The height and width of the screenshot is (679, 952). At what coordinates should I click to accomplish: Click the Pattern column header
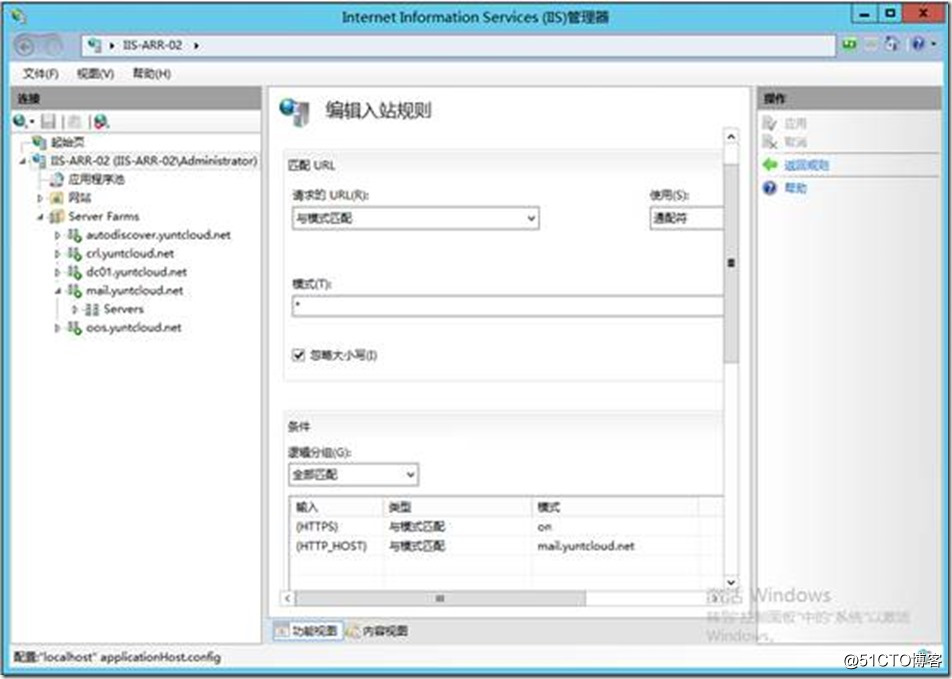615,507
